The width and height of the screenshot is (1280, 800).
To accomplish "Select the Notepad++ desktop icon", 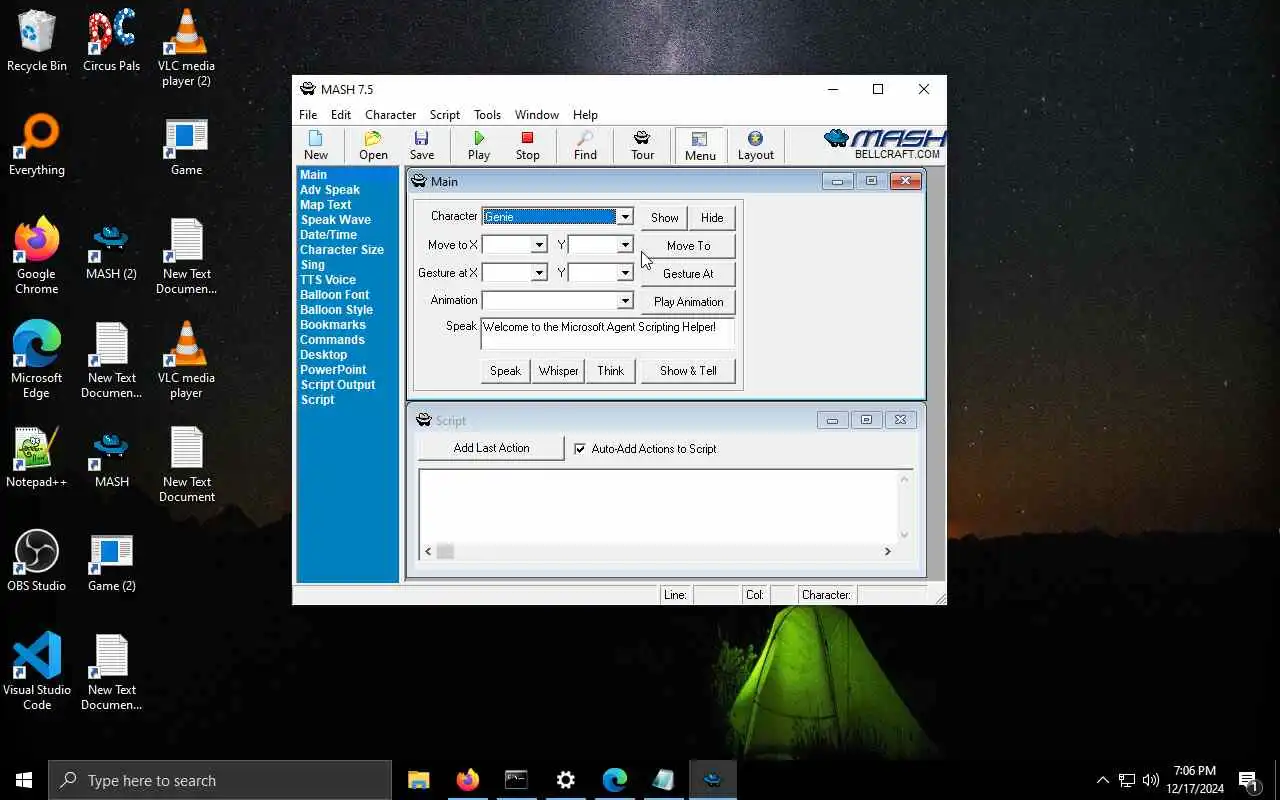I will tap(37, 458).
